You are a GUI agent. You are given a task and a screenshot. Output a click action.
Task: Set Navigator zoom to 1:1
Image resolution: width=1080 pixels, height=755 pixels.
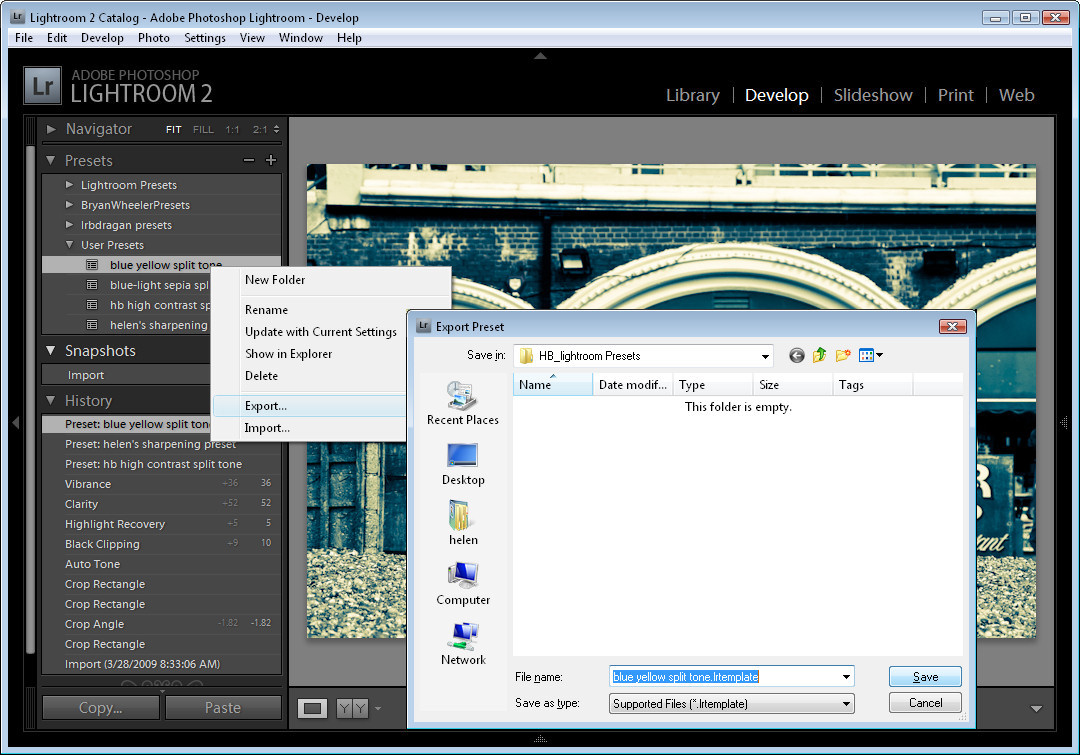coord(232,130)
